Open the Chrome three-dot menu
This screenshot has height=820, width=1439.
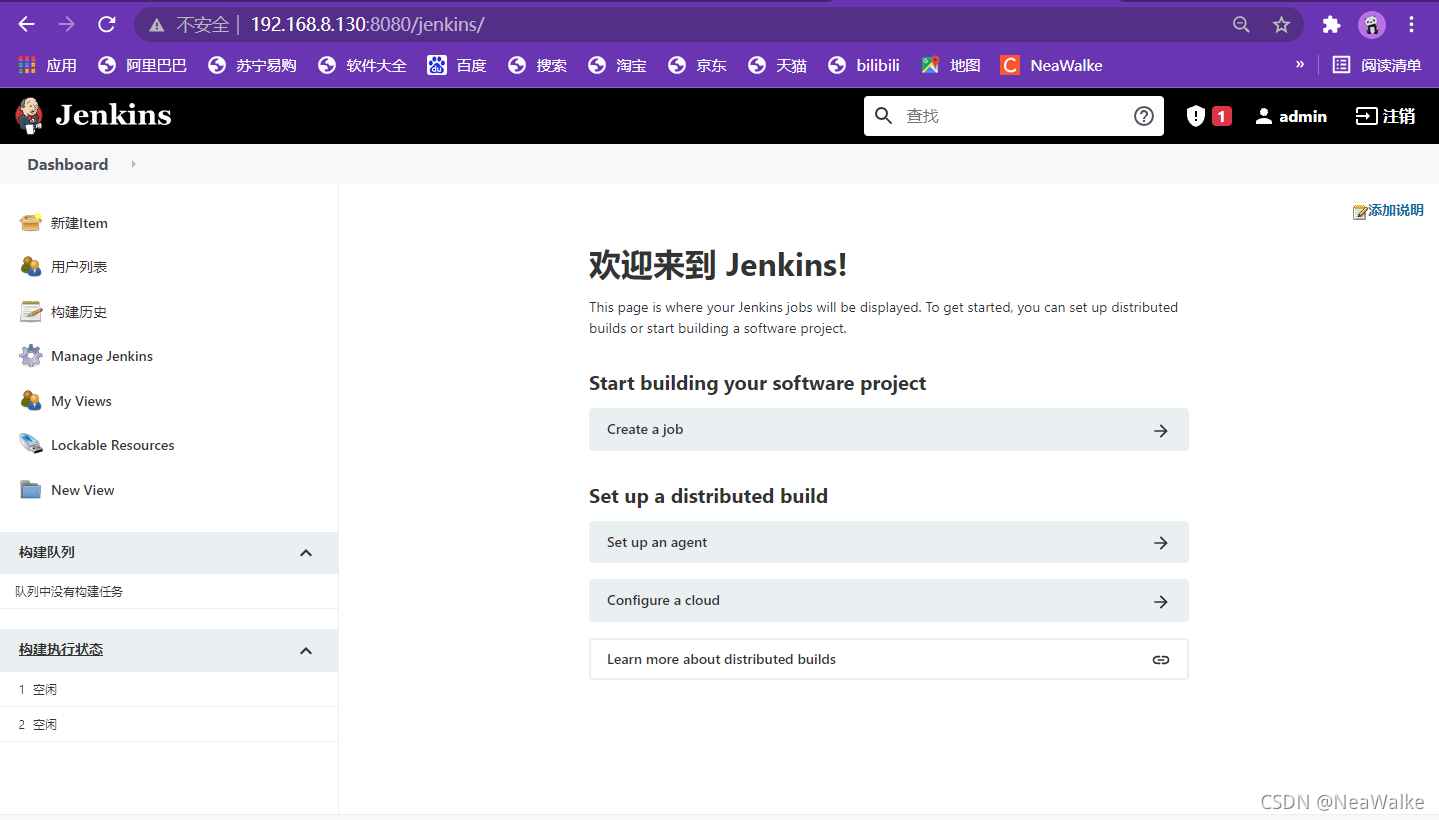[1412, 24]
